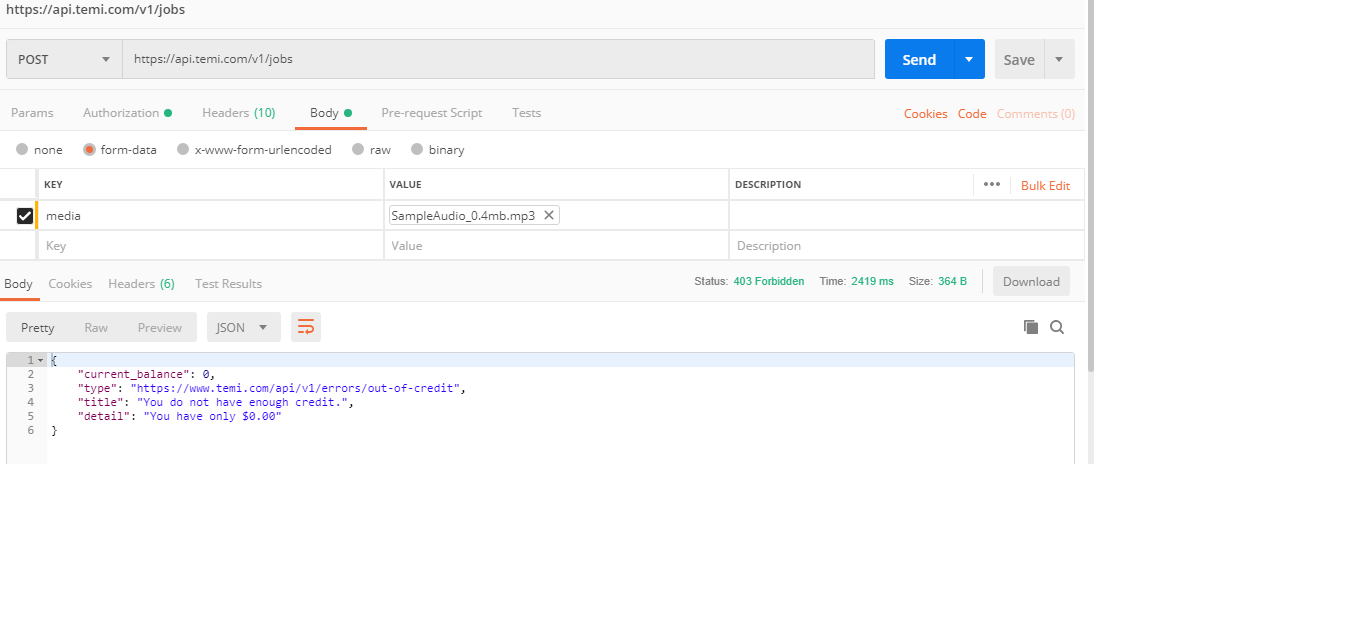
Task: Switch to Raw response view
Action: [x=96, y=327]
